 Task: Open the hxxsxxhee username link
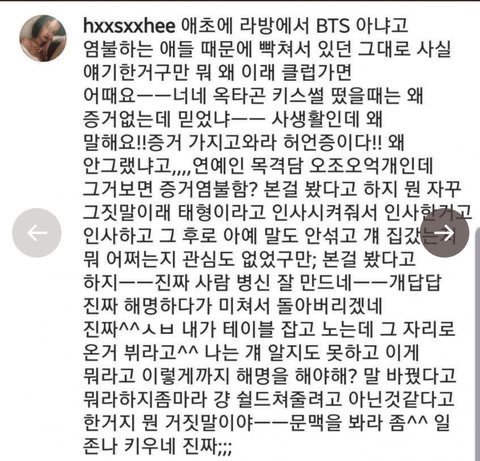129,26
